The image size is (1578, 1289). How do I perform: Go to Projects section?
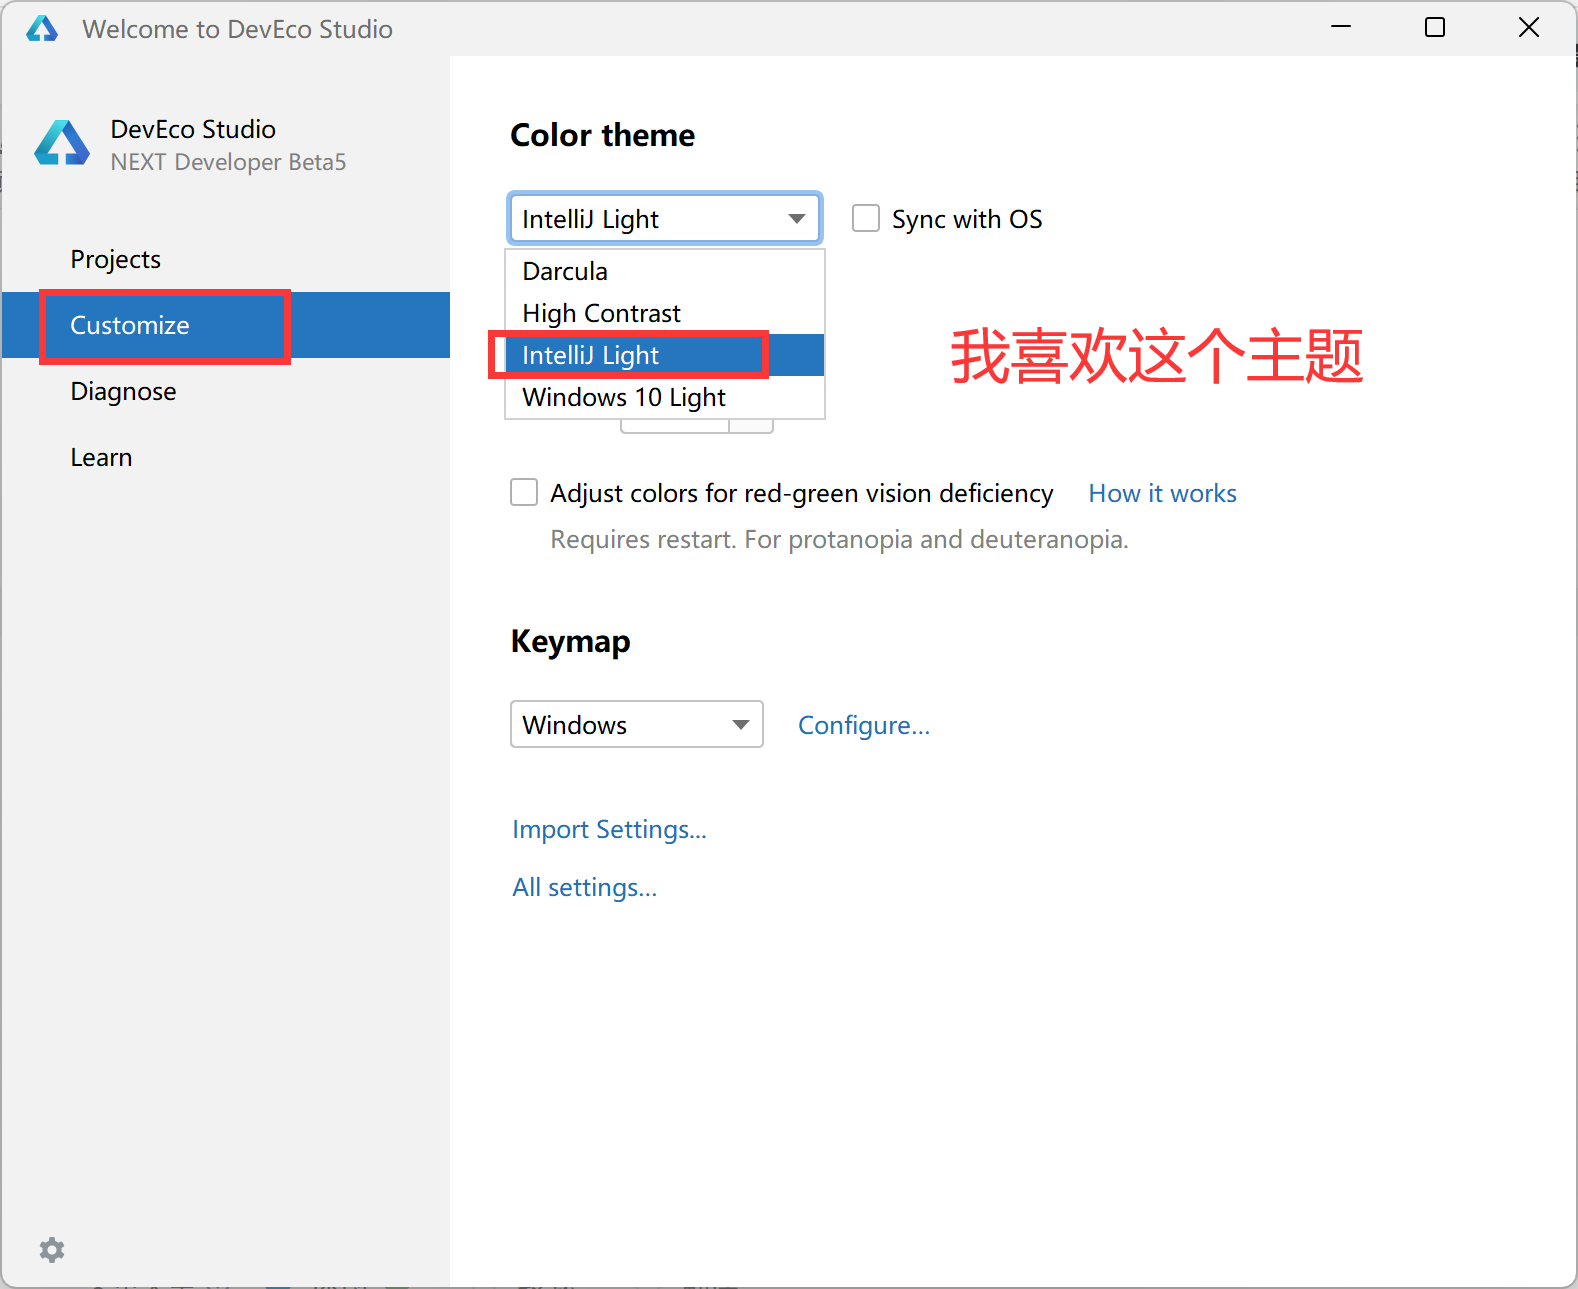tap(226, 259)
